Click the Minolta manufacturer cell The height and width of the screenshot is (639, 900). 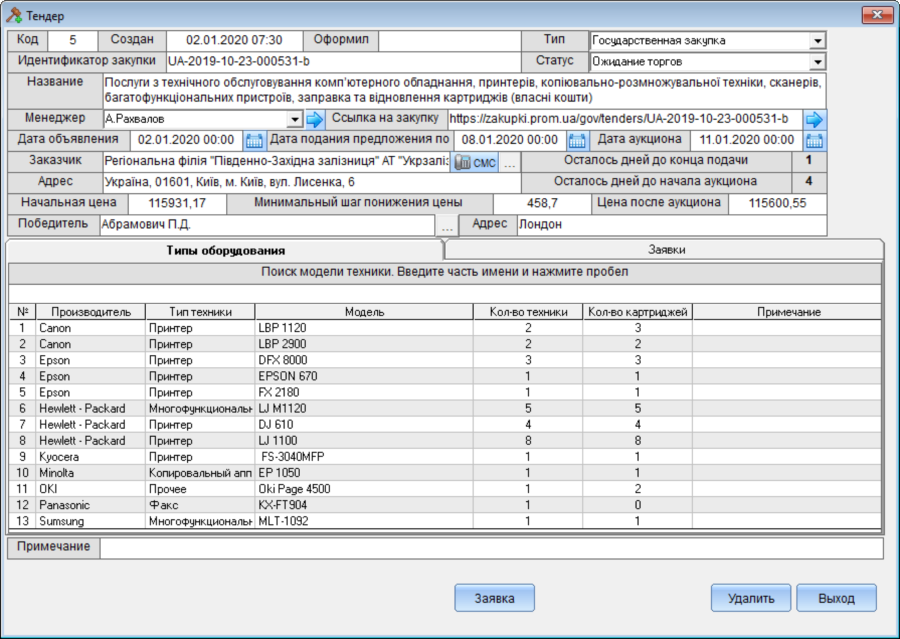pyautogui.click(x=91, y=473)
